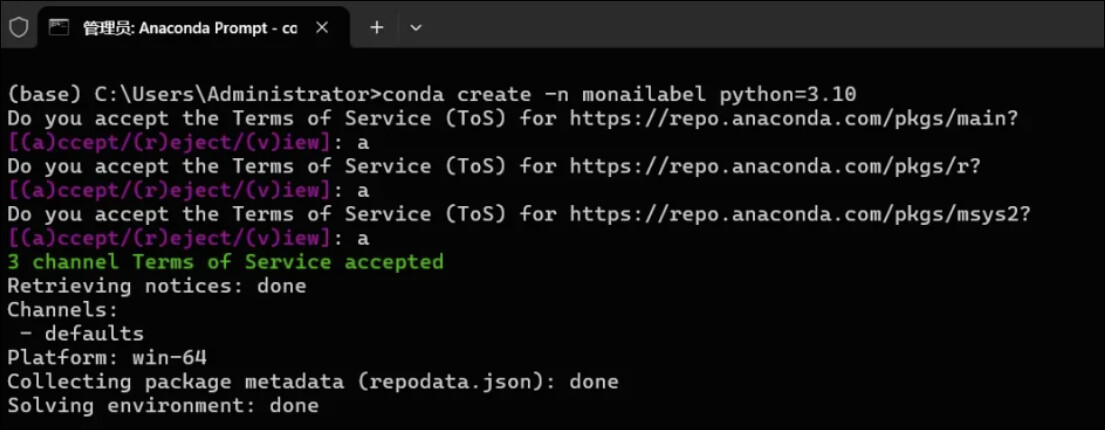
Task: Click the terminal icon on the tab
Action: coord(60,27)
